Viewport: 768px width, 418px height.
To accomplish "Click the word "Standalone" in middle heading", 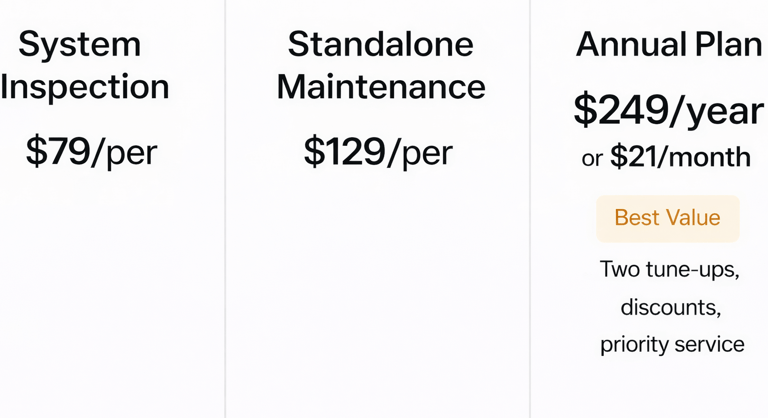I will [x=381, y=44].
